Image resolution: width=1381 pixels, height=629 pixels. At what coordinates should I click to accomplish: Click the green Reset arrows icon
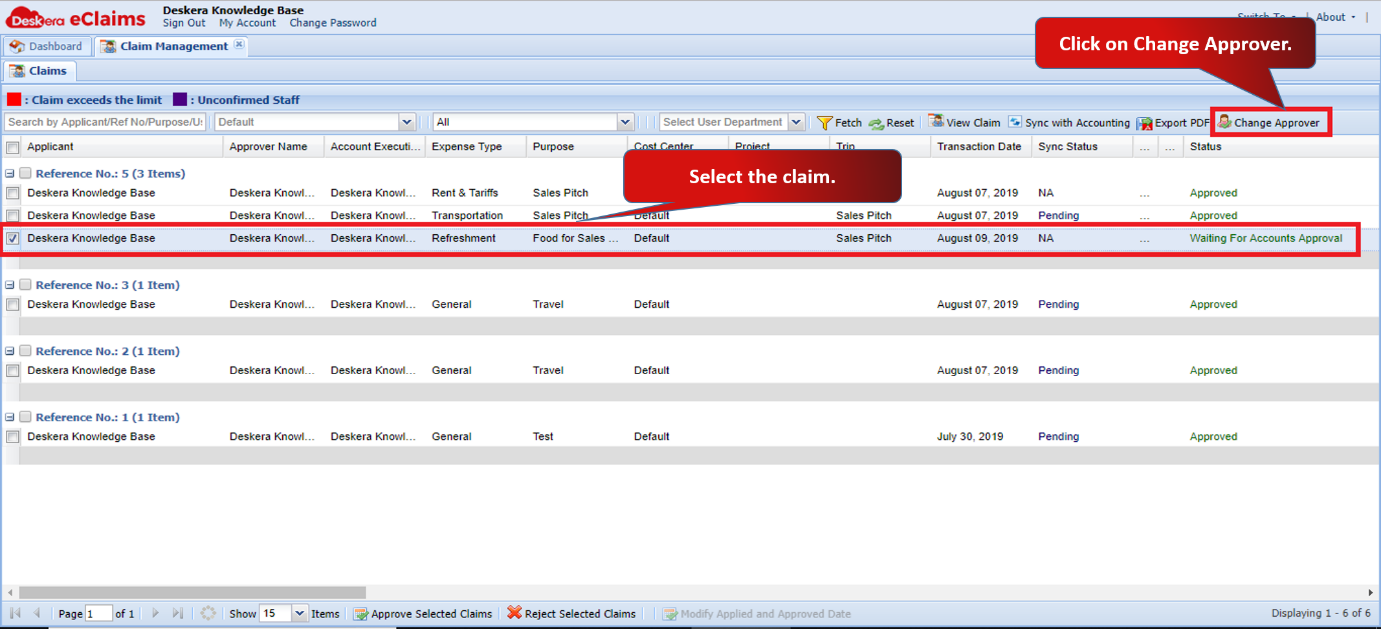876,123
